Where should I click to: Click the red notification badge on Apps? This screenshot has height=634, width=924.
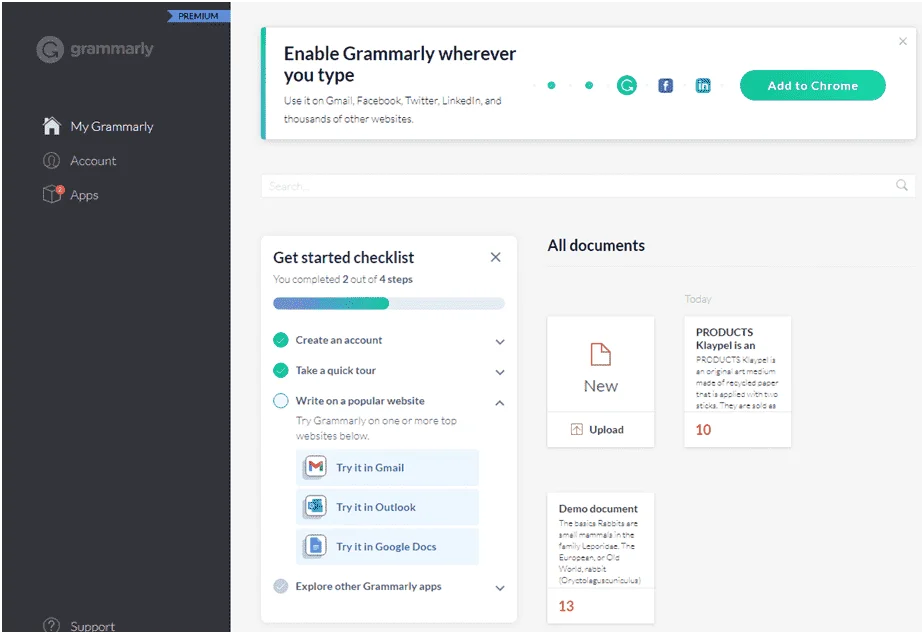[60, 189]
